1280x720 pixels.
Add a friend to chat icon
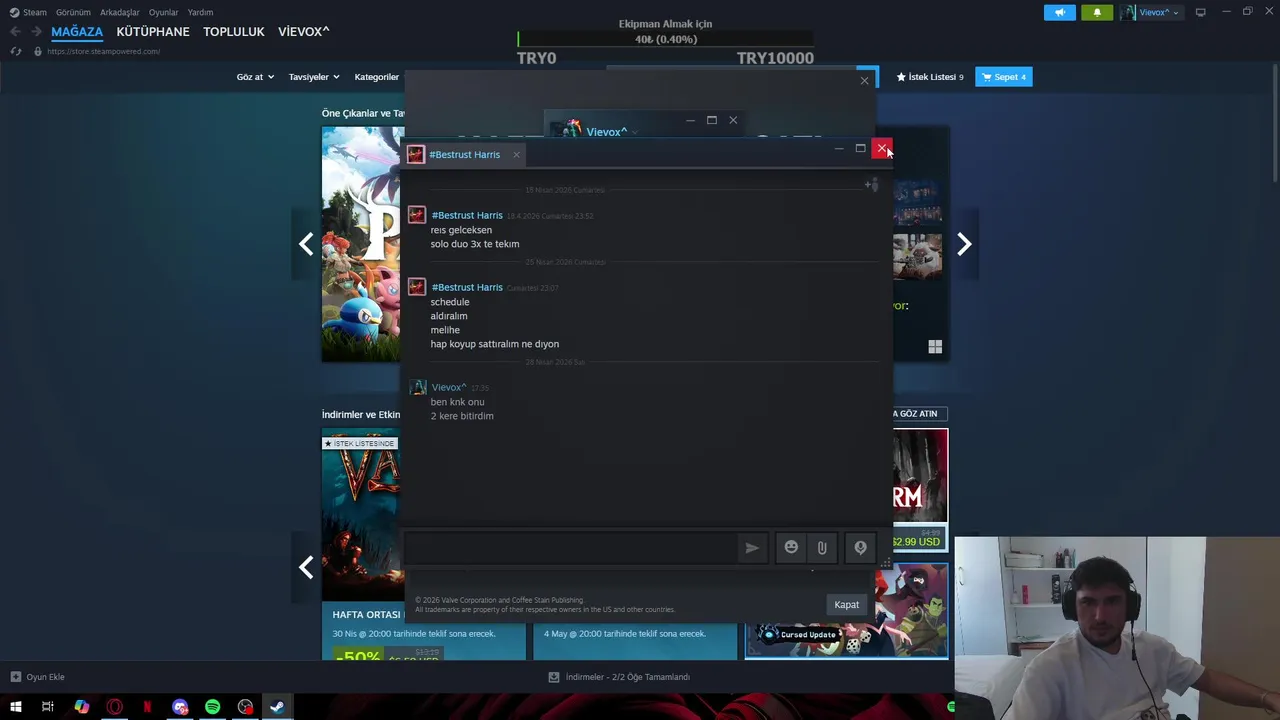pyautogui.click(x=871, y=184)
